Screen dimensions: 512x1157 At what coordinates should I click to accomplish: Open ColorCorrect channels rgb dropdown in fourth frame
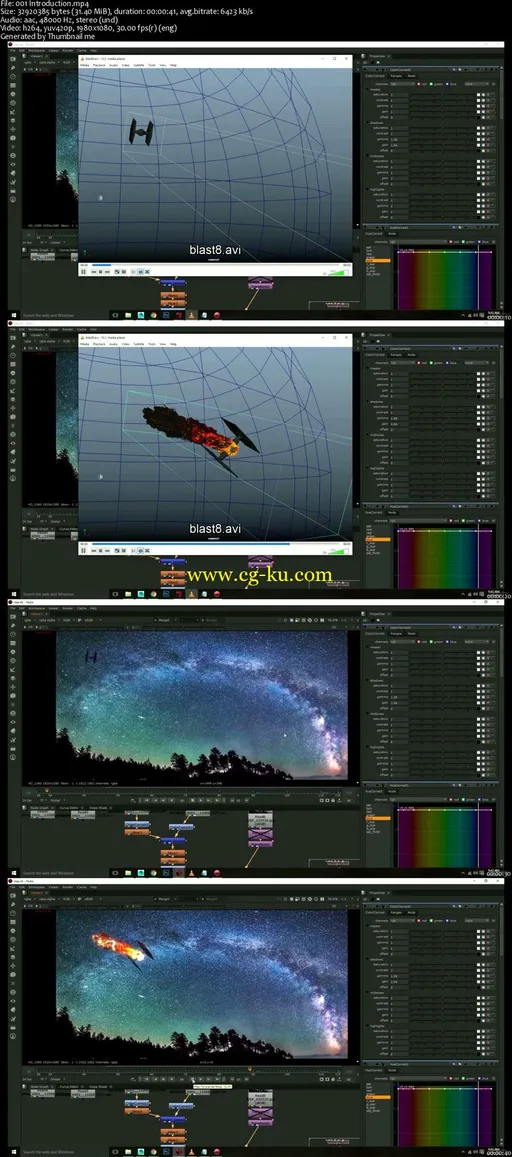402,920
